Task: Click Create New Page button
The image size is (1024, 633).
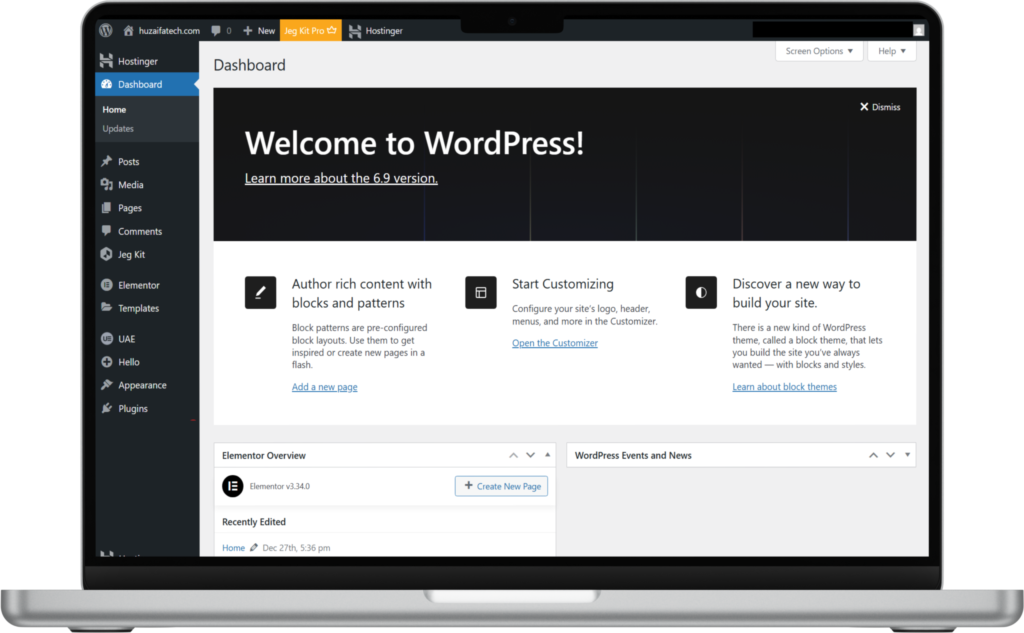Action: (502, 486)
